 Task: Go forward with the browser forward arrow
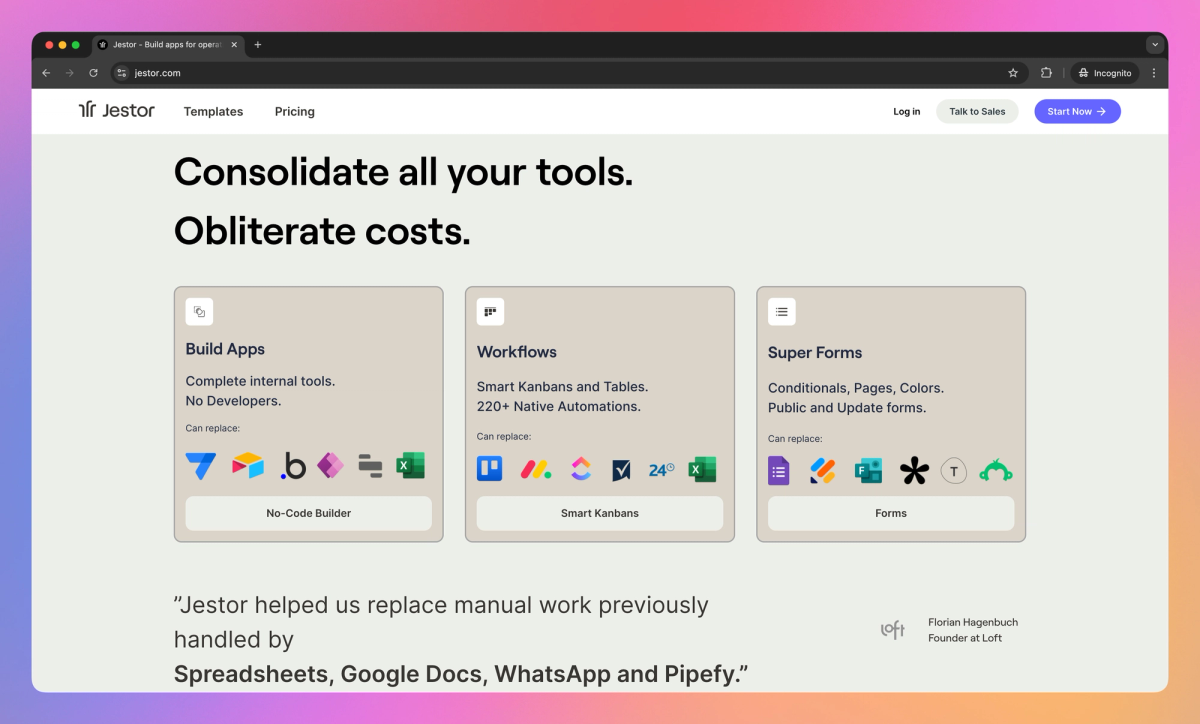click(70, 73)
